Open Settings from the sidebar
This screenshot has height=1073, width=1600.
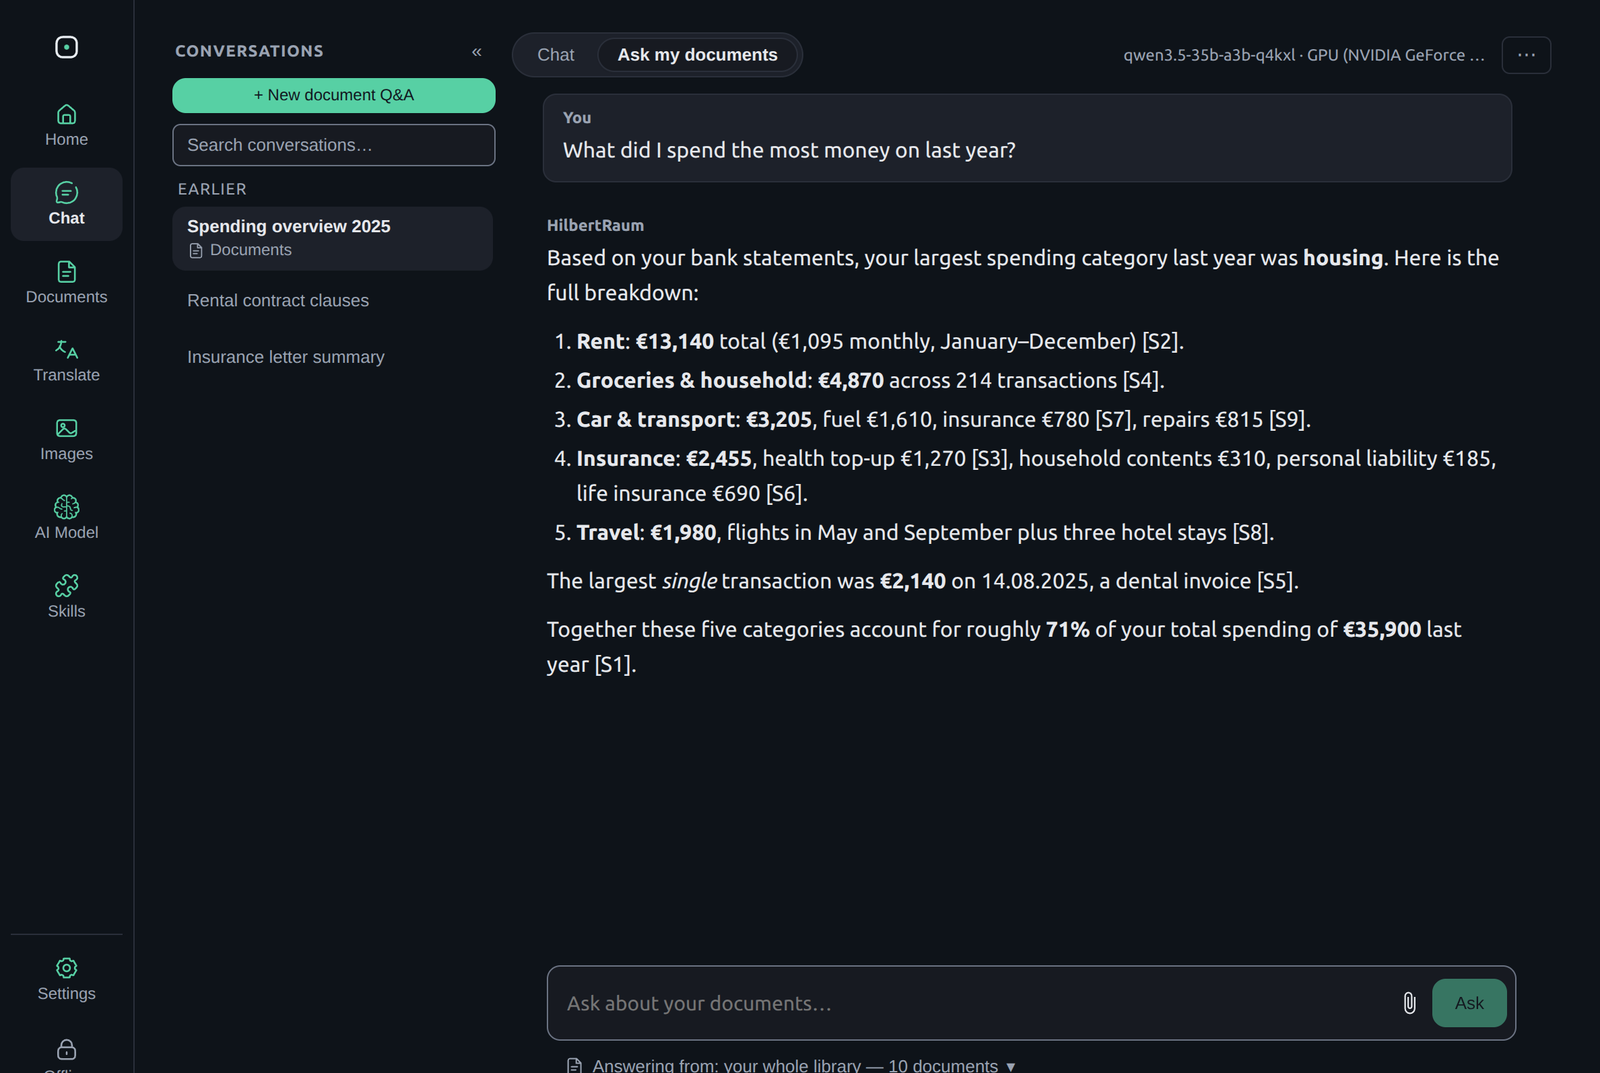[x=66, y=980]
